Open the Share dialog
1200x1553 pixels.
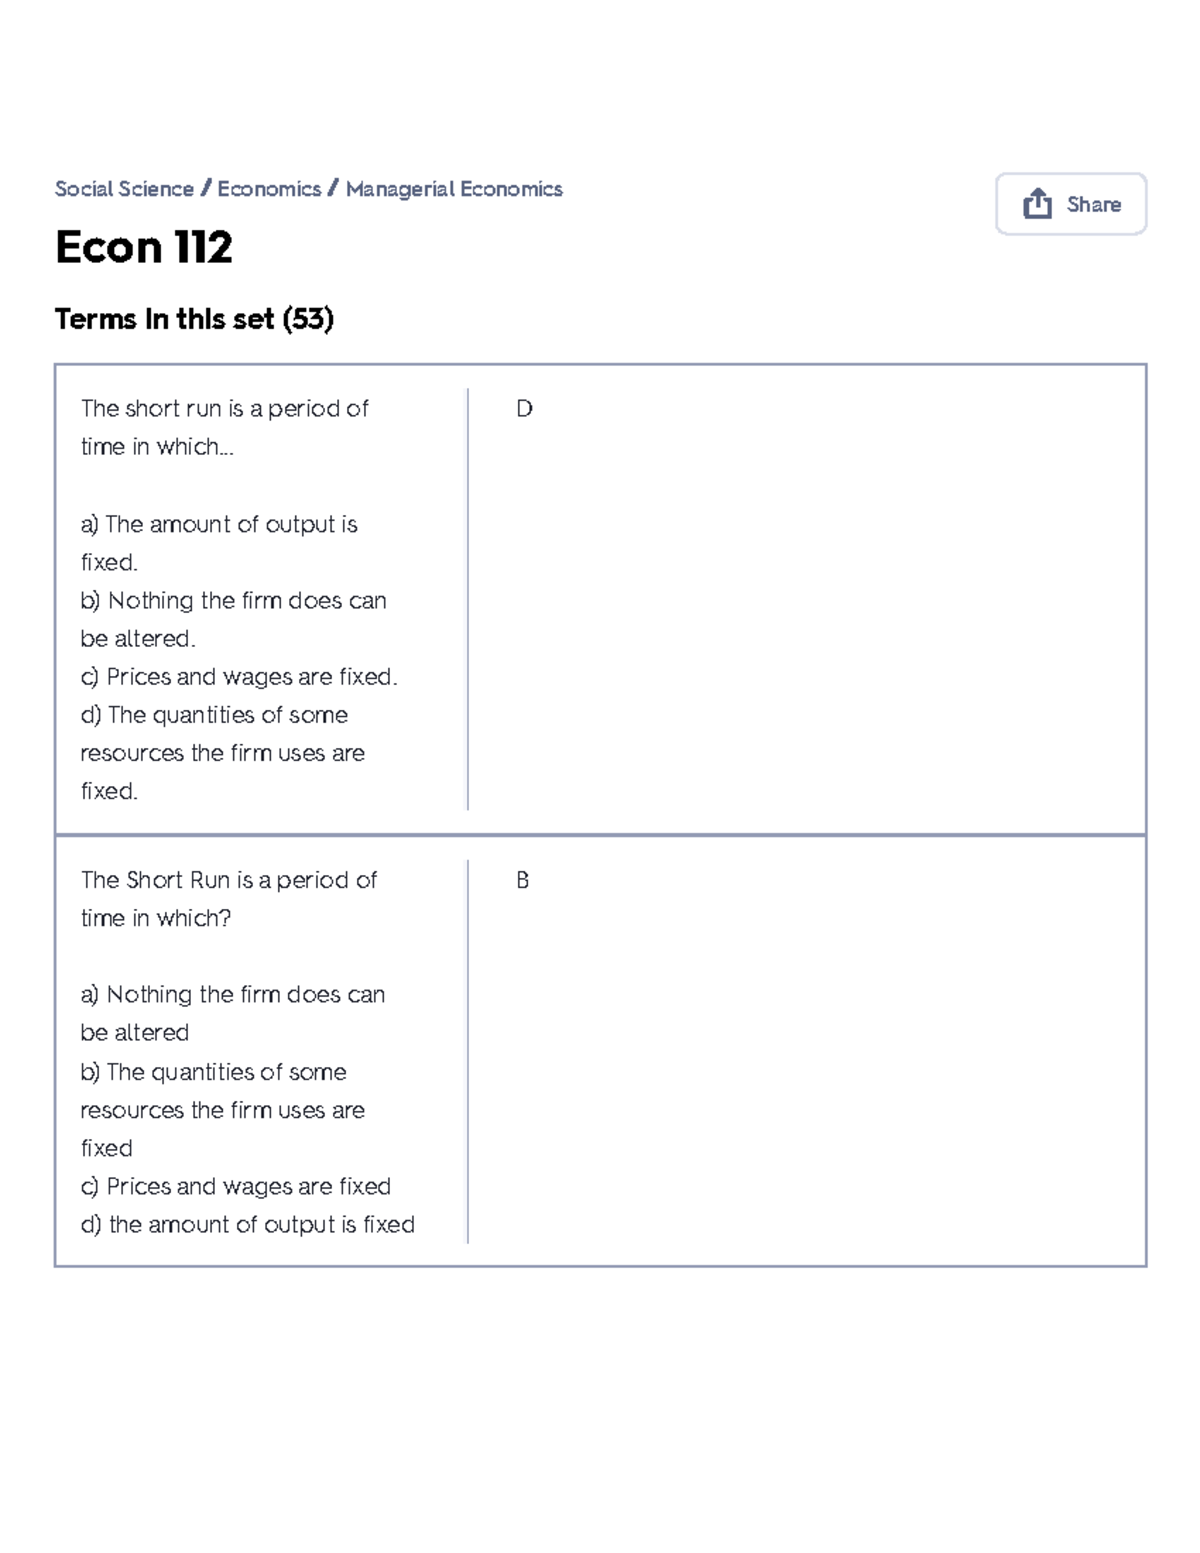point(1070,204)
